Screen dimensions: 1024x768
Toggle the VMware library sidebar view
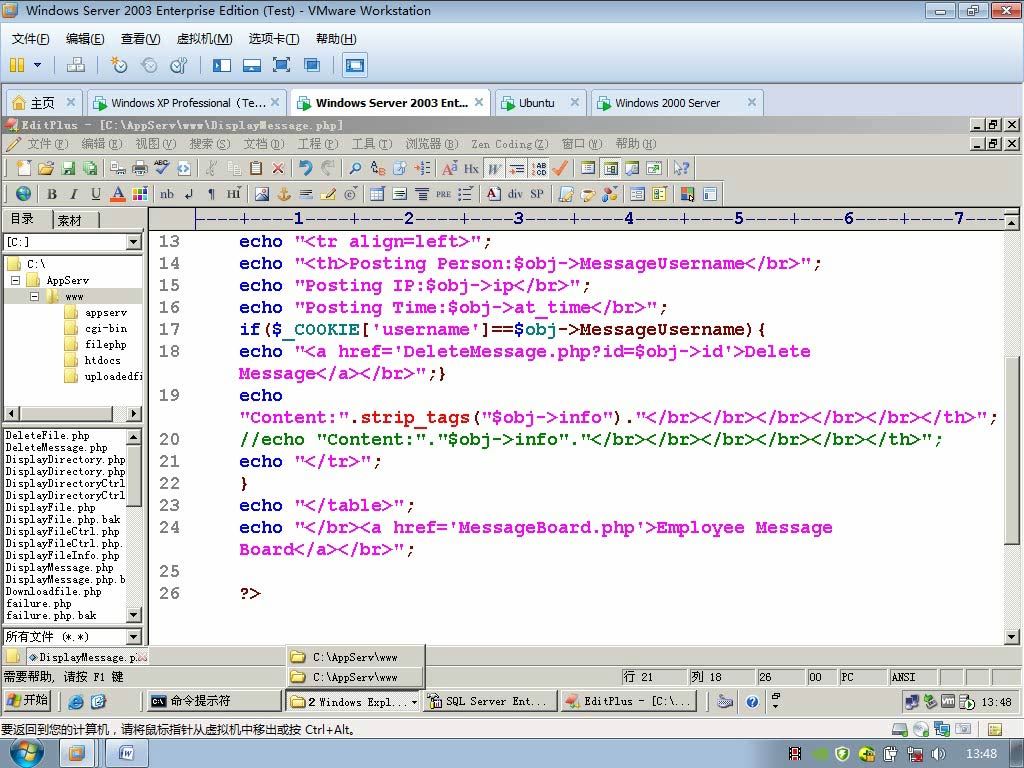coord(222,65)
